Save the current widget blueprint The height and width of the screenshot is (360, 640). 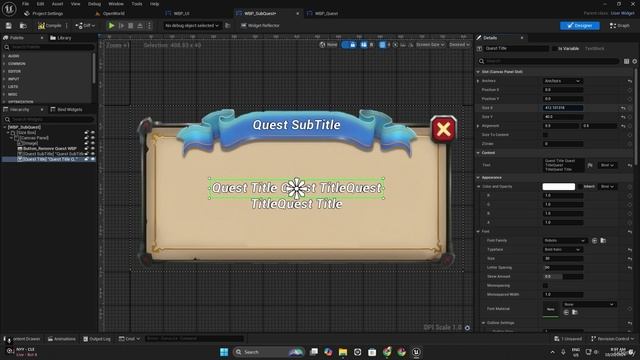[9, 26]
